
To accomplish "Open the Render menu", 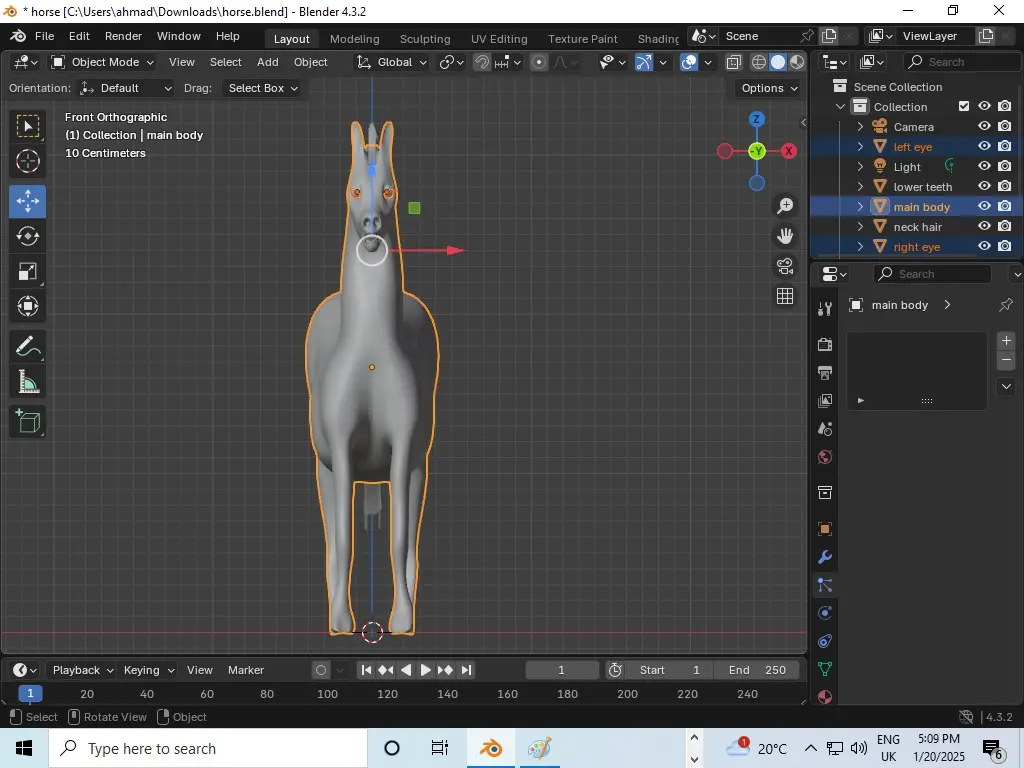I will tap(123, 36).
